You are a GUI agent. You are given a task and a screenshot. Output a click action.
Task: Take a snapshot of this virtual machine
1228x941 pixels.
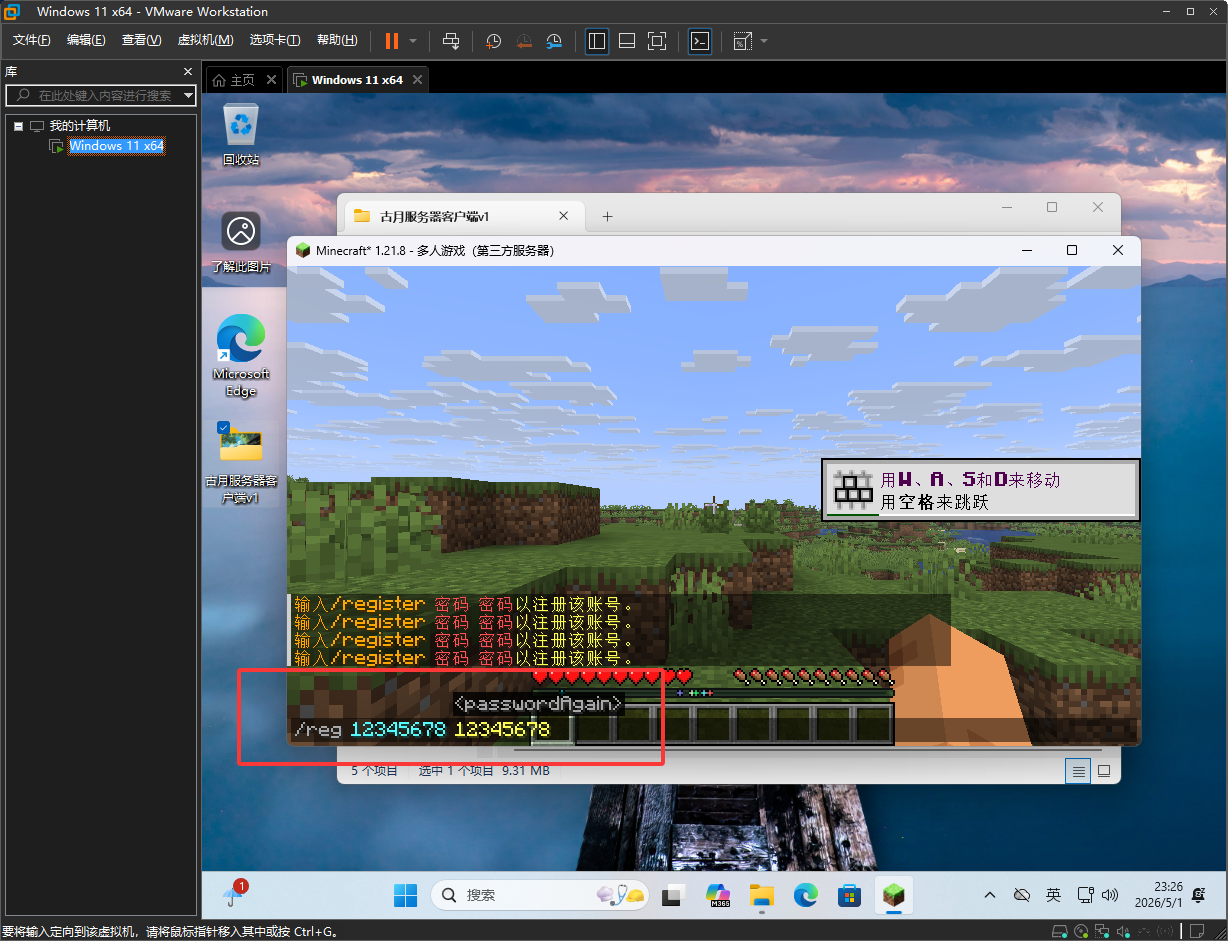tap(494, 41)
